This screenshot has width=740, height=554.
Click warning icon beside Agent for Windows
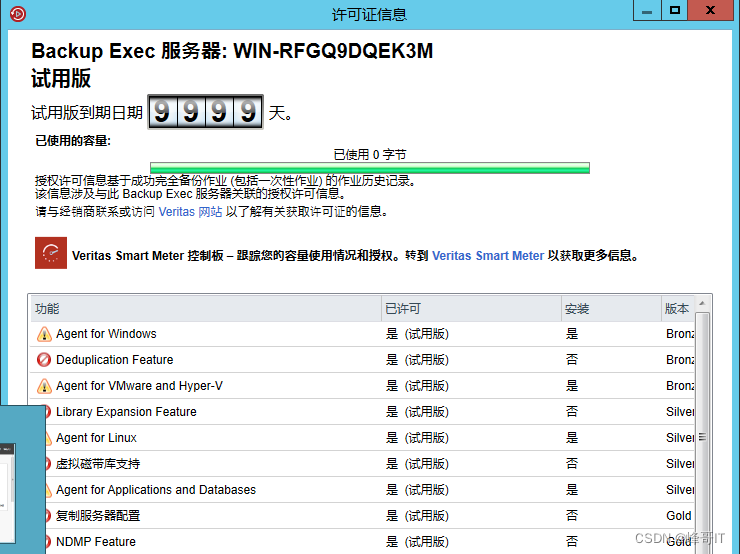pyautogui.click(x=44, y=334)
